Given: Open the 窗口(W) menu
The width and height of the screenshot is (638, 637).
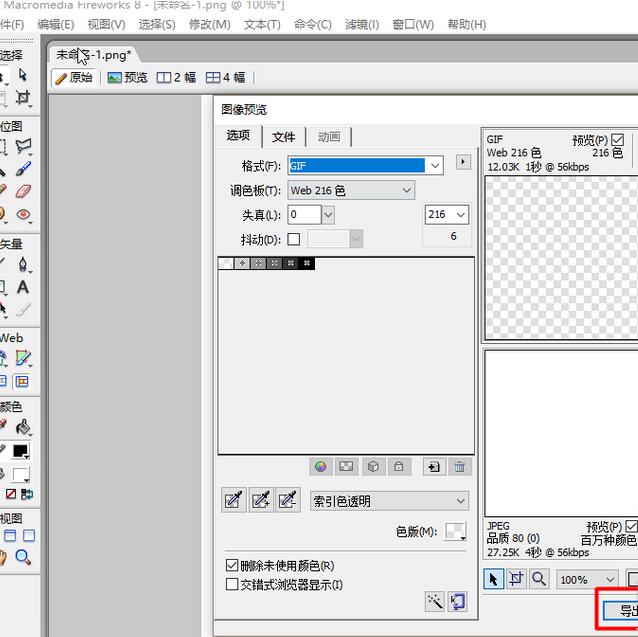Looking at the screenshot, I should coord(413,24).
